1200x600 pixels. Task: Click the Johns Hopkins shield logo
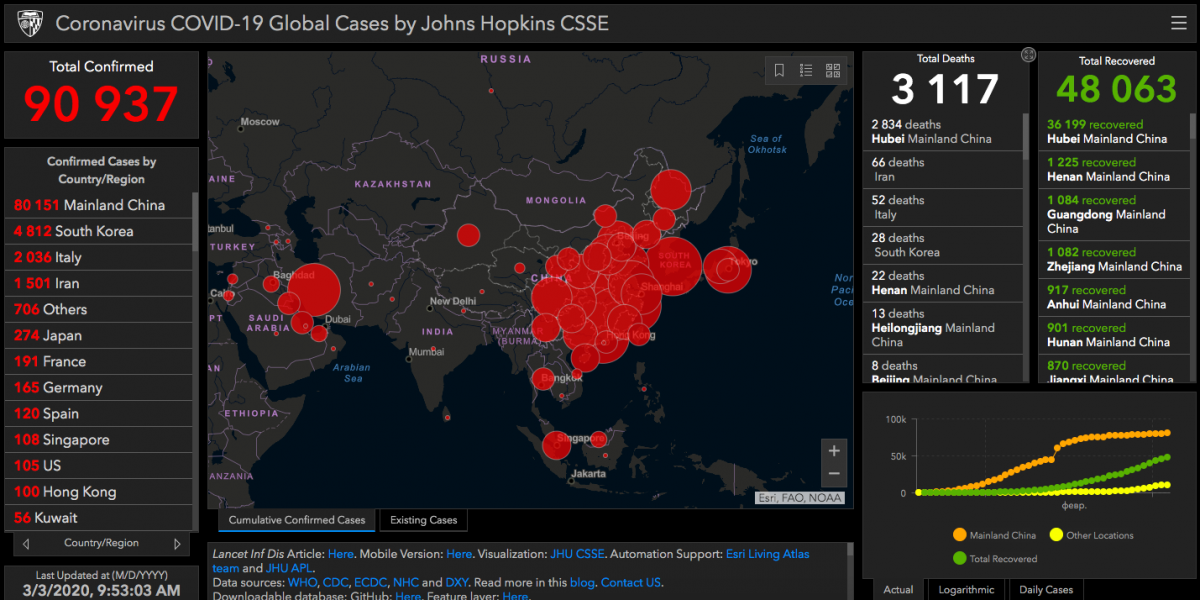pyautogui.click(x=30, y=23)
